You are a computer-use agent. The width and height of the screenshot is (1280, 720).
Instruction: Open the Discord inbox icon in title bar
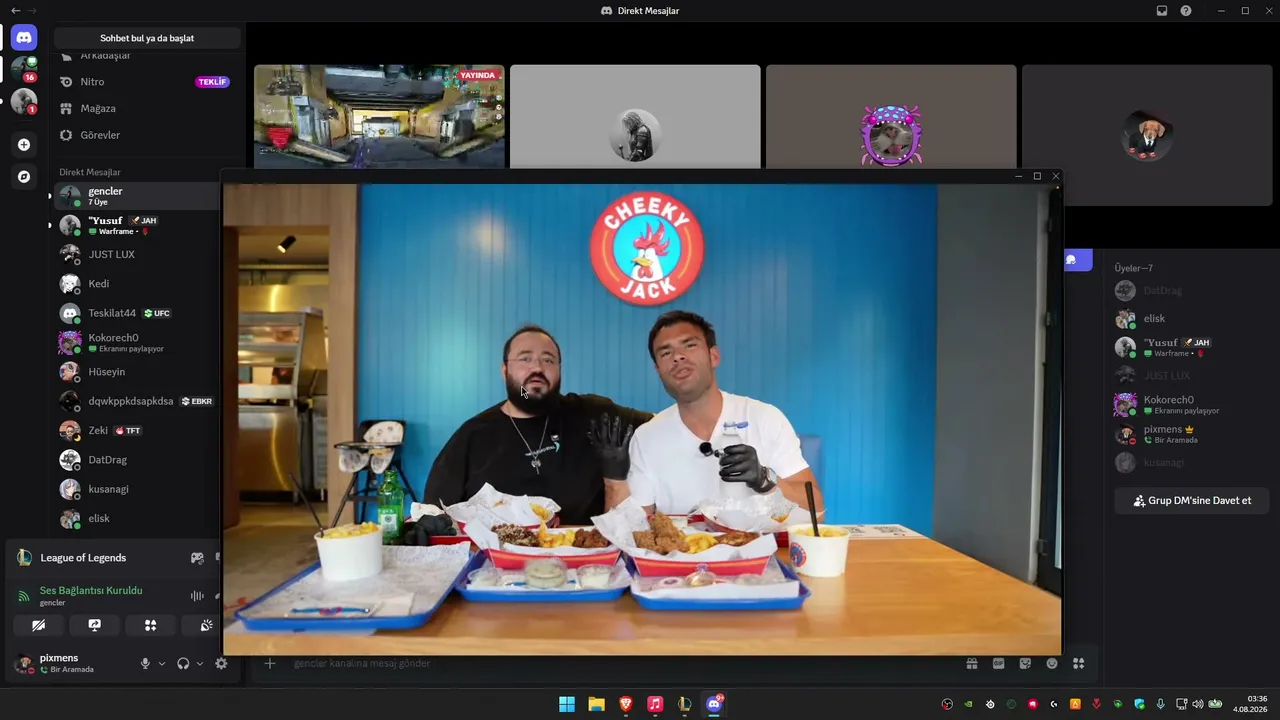click(1162, 11)
